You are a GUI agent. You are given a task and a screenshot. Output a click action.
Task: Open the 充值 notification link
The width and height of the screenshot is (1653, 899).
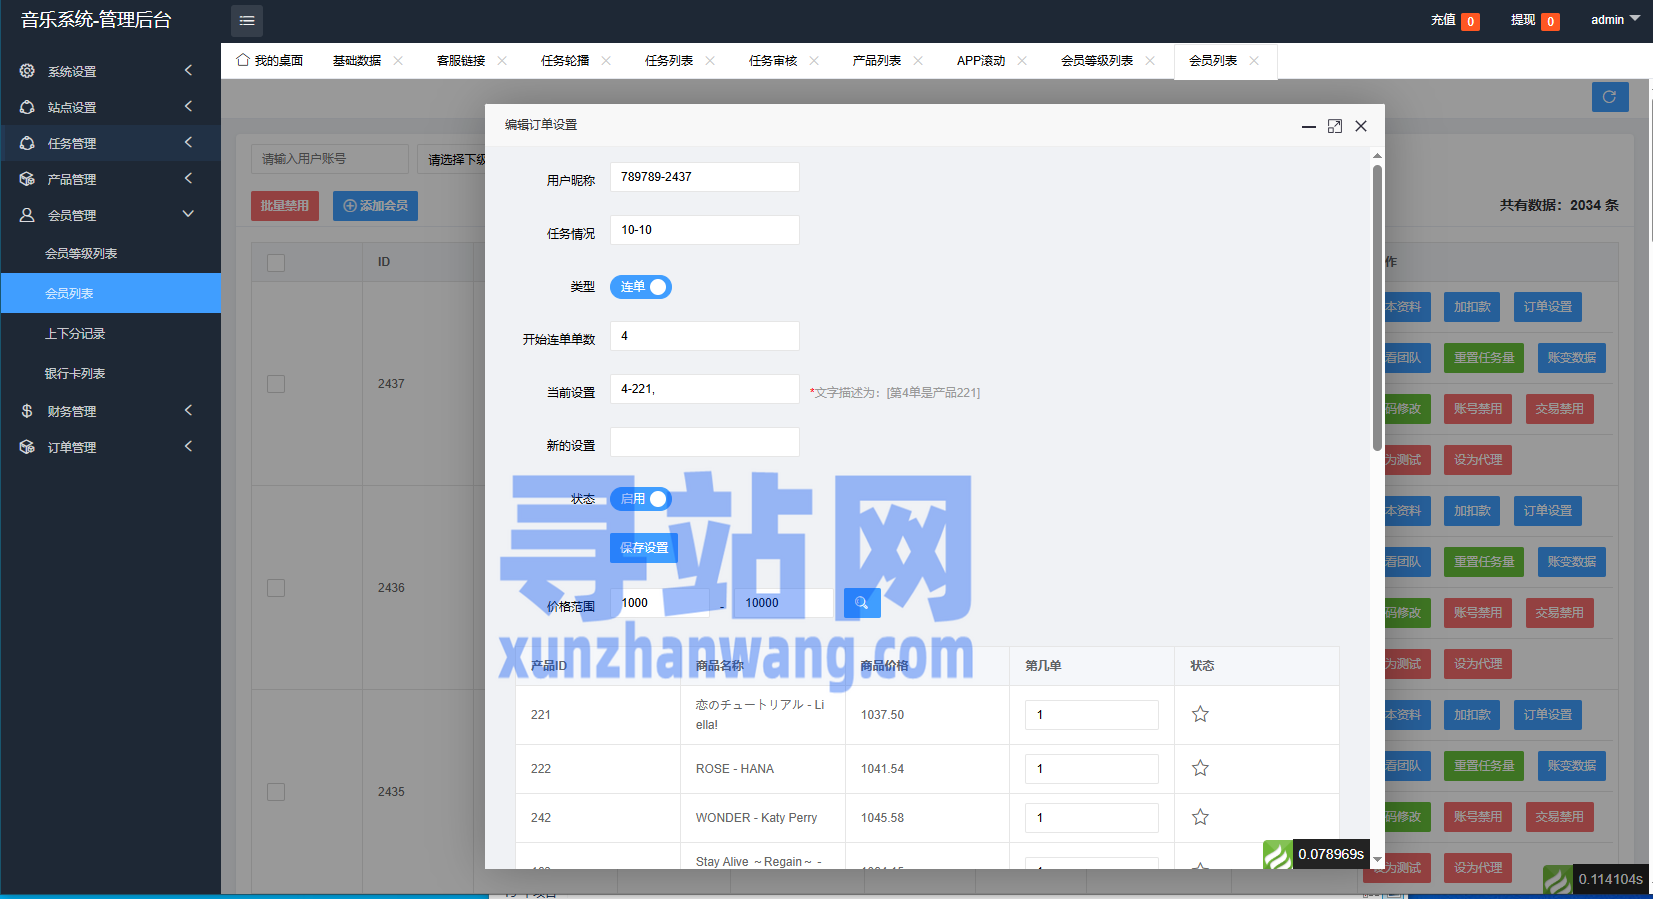[1455, 20]
